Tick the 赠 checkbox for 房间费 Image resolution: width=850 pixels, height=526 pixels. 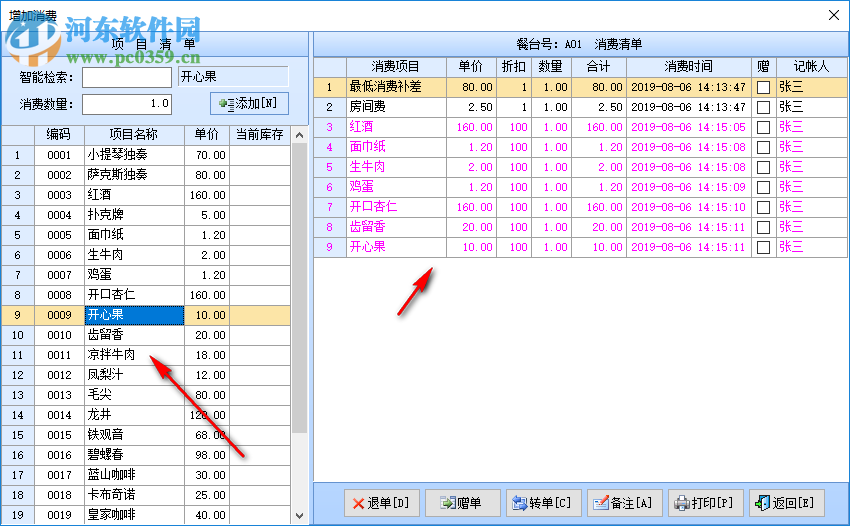point(763,107)
